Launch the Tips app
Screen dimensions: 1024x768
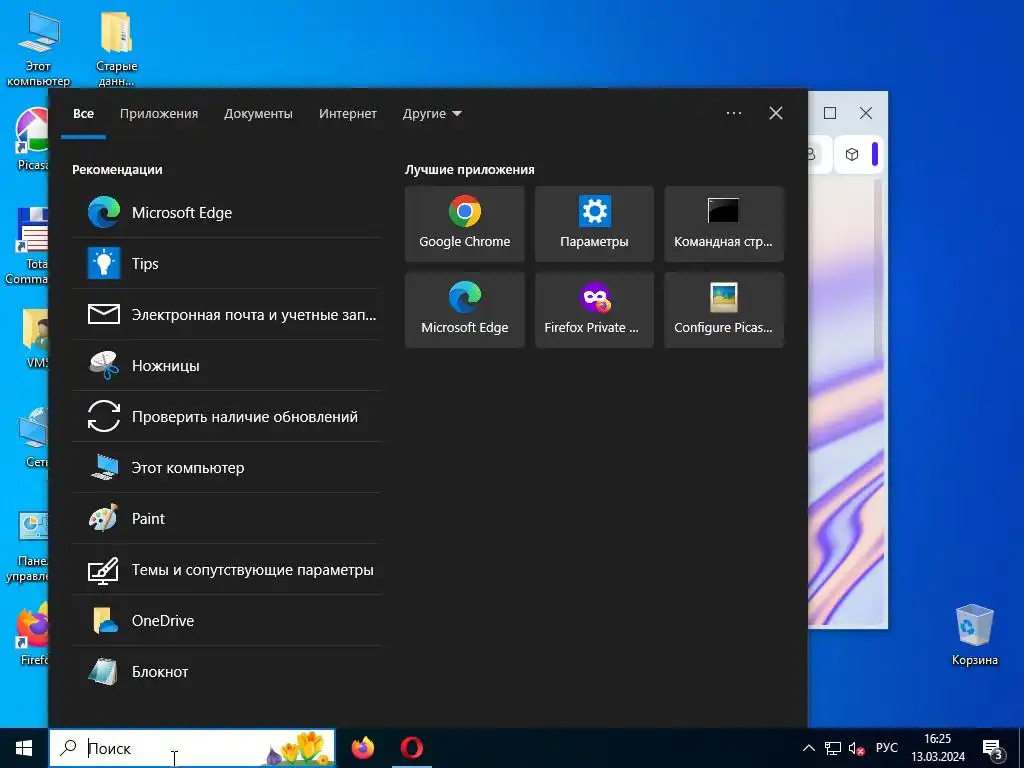click(227, 263)
